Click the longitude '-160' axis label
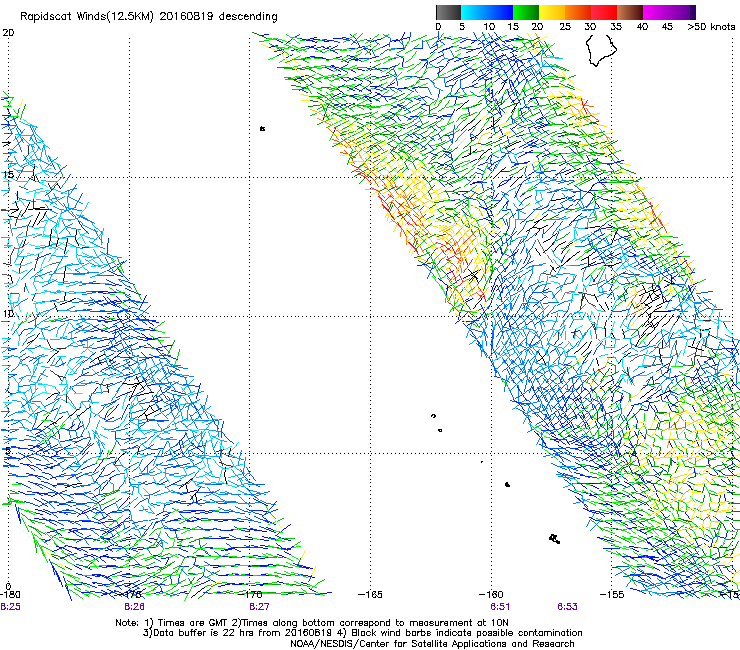This screenshot has height=650, width=740. pyautogui.click(x=491, y=595)
